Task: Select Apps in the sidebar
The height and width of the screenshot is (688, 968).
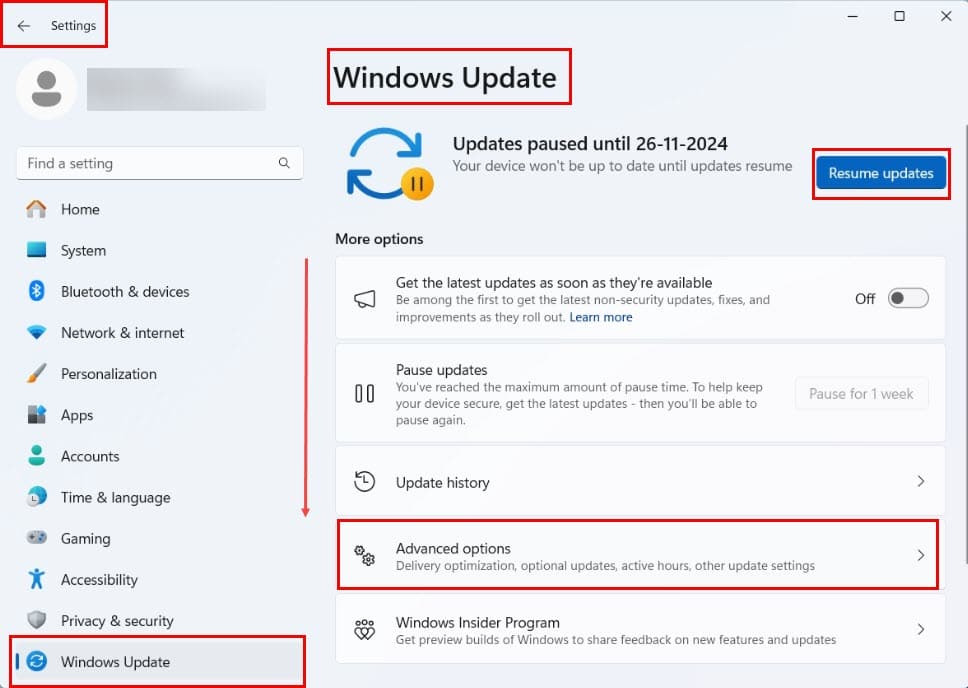Action: [x=159, y=414]
